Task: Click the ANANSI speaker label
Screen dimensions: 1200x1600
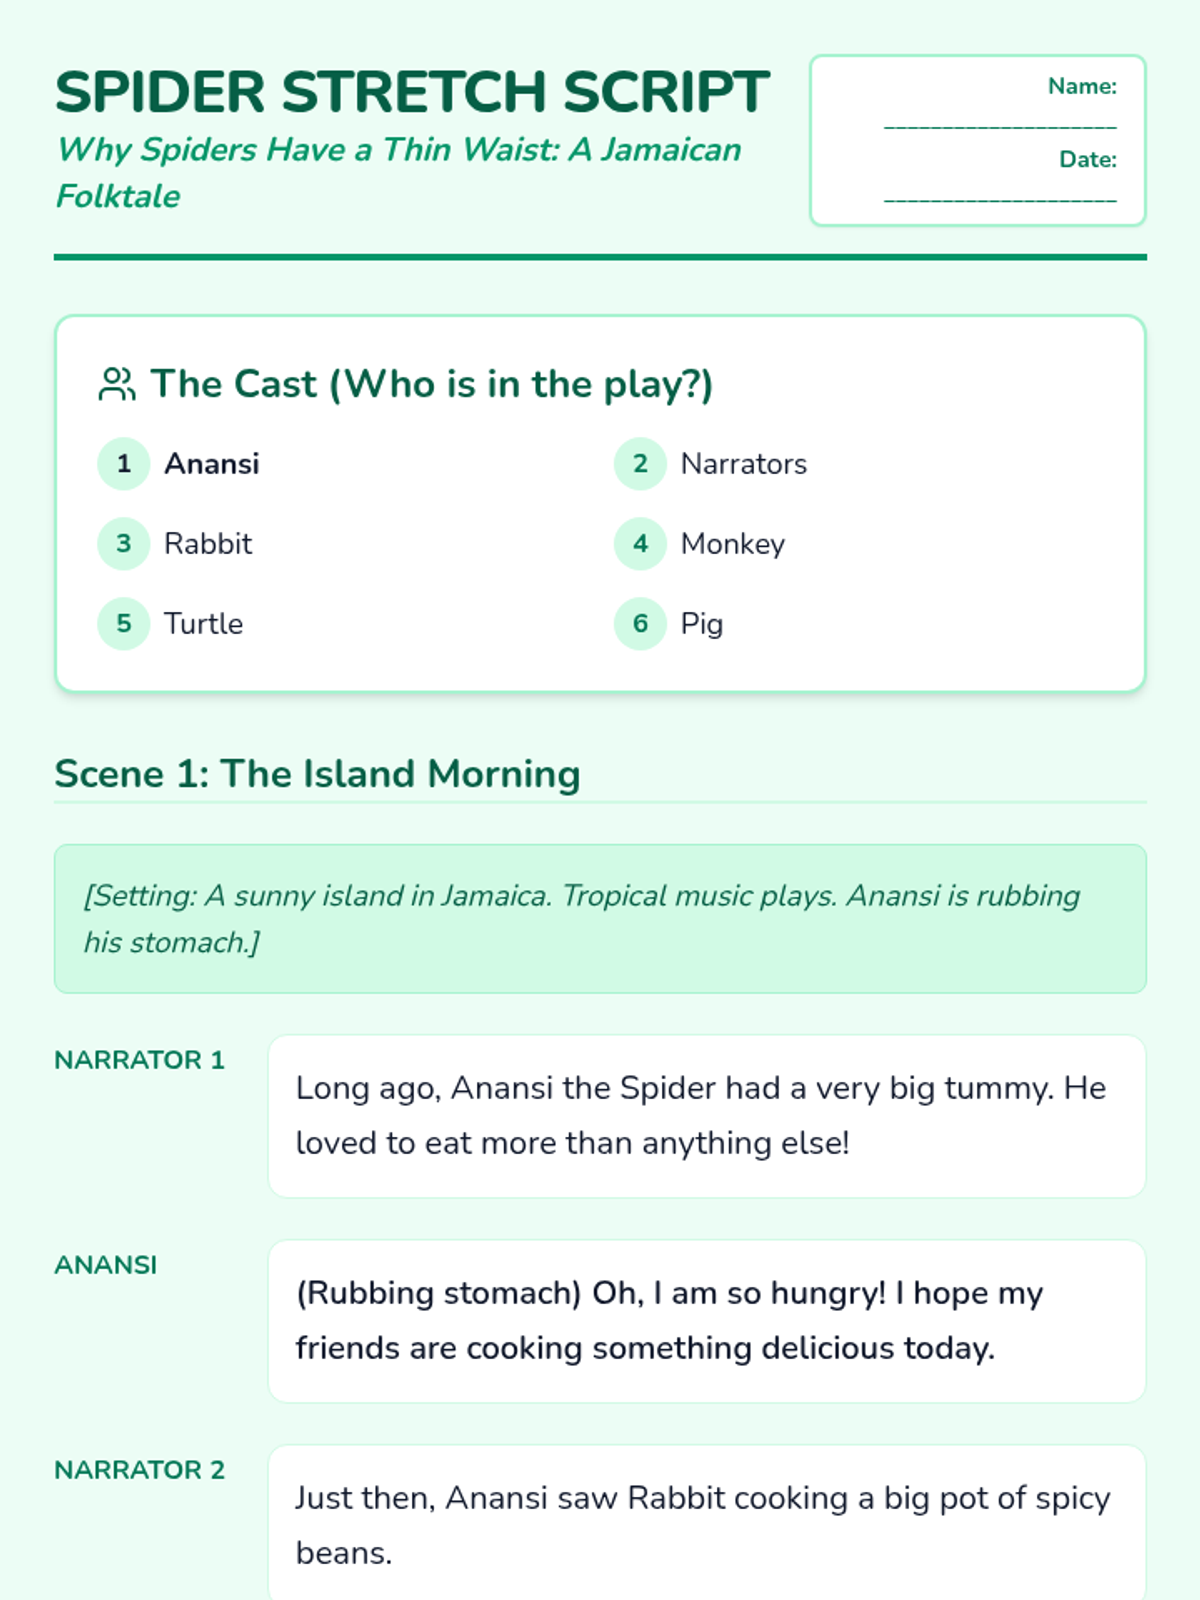Action: coord(106,1265)
